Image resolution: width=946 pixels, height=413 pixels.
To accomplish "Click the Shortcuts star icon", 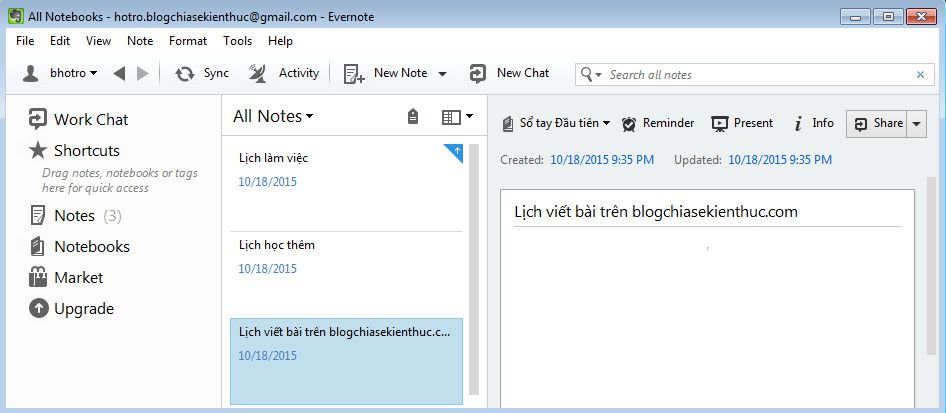I will click(x=37, y=150).
